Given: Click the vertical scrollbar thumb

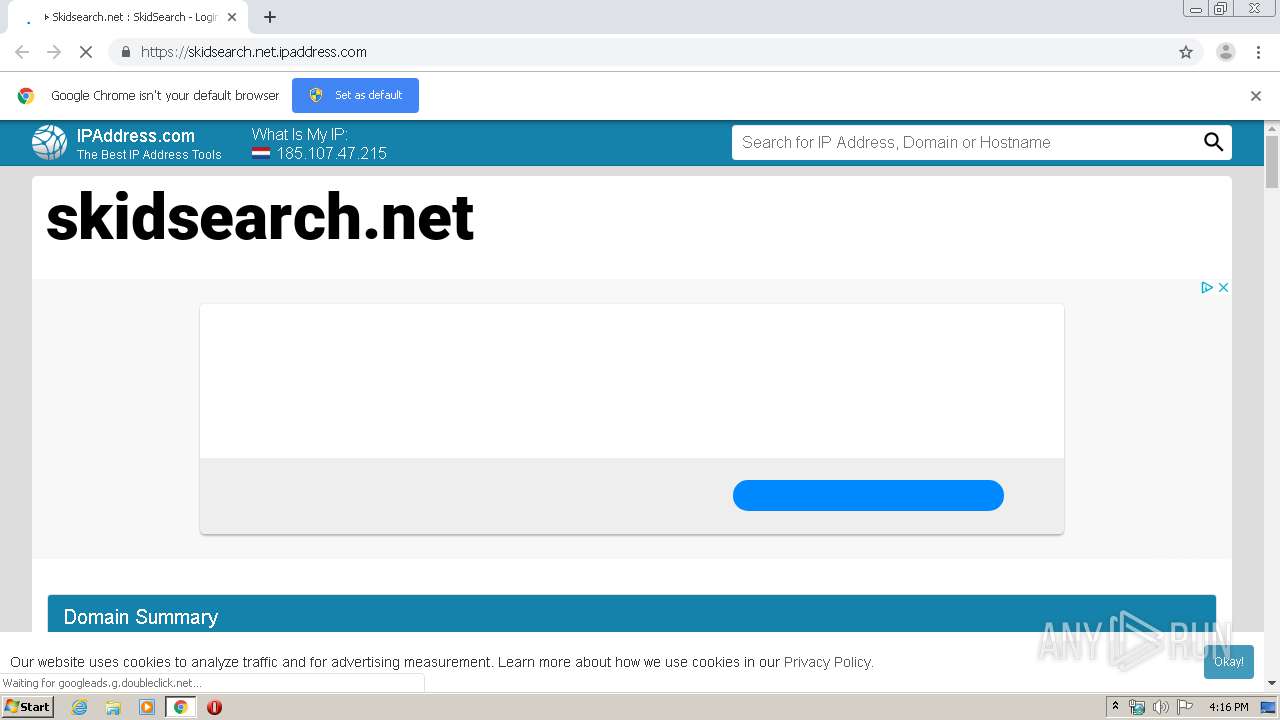Looking at the screenshot, I should [1272, 162].
